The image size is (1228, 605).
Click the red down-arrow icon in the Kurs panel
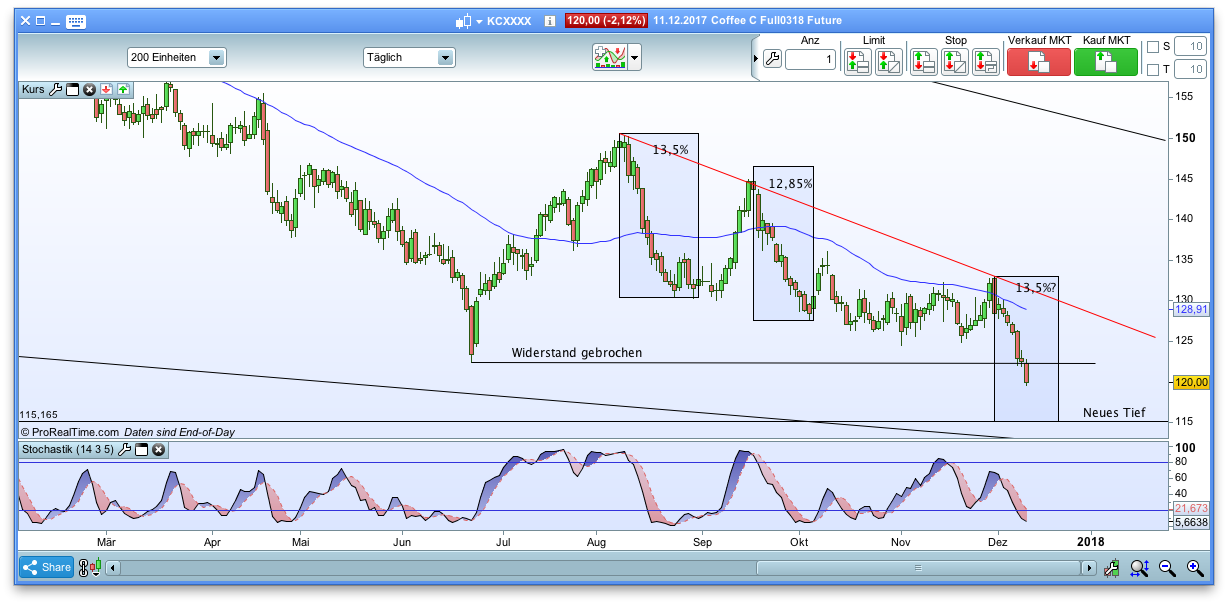coord(106,89)
